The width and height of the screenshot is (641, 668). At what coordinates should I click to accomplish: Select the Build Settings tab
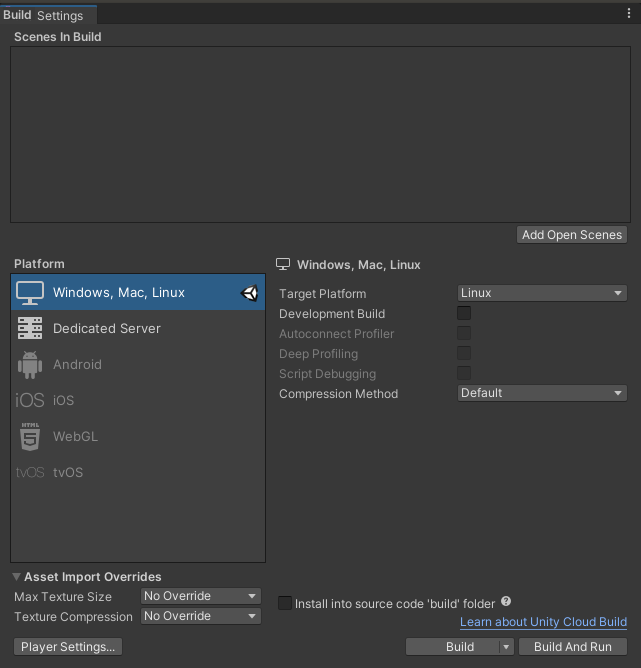(x=43, y=15)
